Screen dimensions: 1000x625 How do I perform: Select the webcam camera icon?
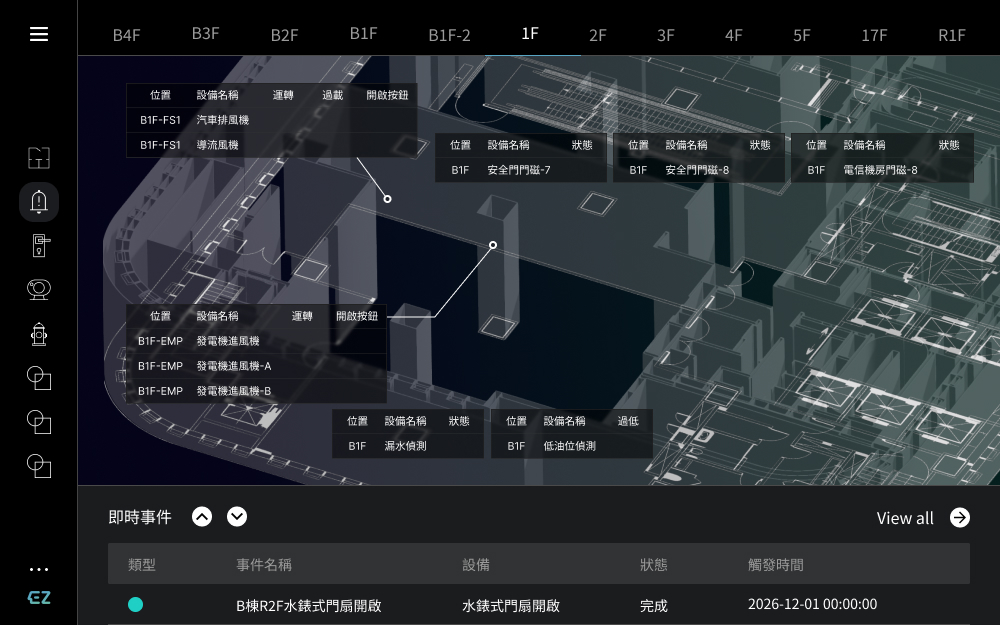point(39,289)
